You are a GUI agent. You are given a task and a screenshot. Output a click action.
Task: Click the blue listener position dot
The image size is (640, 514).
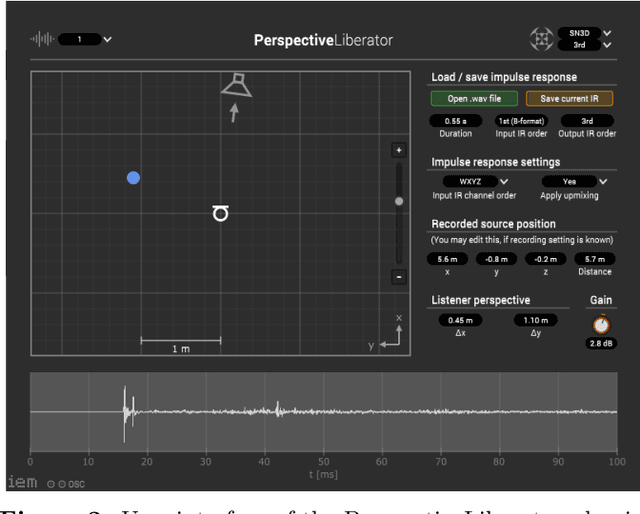tap(133, 178)
